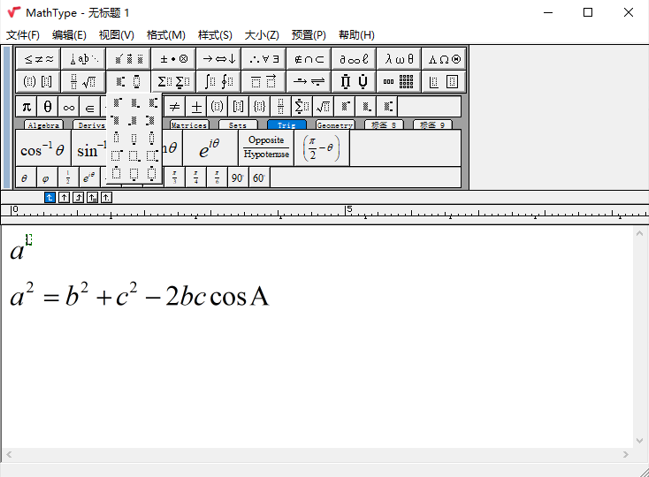Select the decimal tab stop button
This screenshot has width=649, height=477.
click(106, 197)
